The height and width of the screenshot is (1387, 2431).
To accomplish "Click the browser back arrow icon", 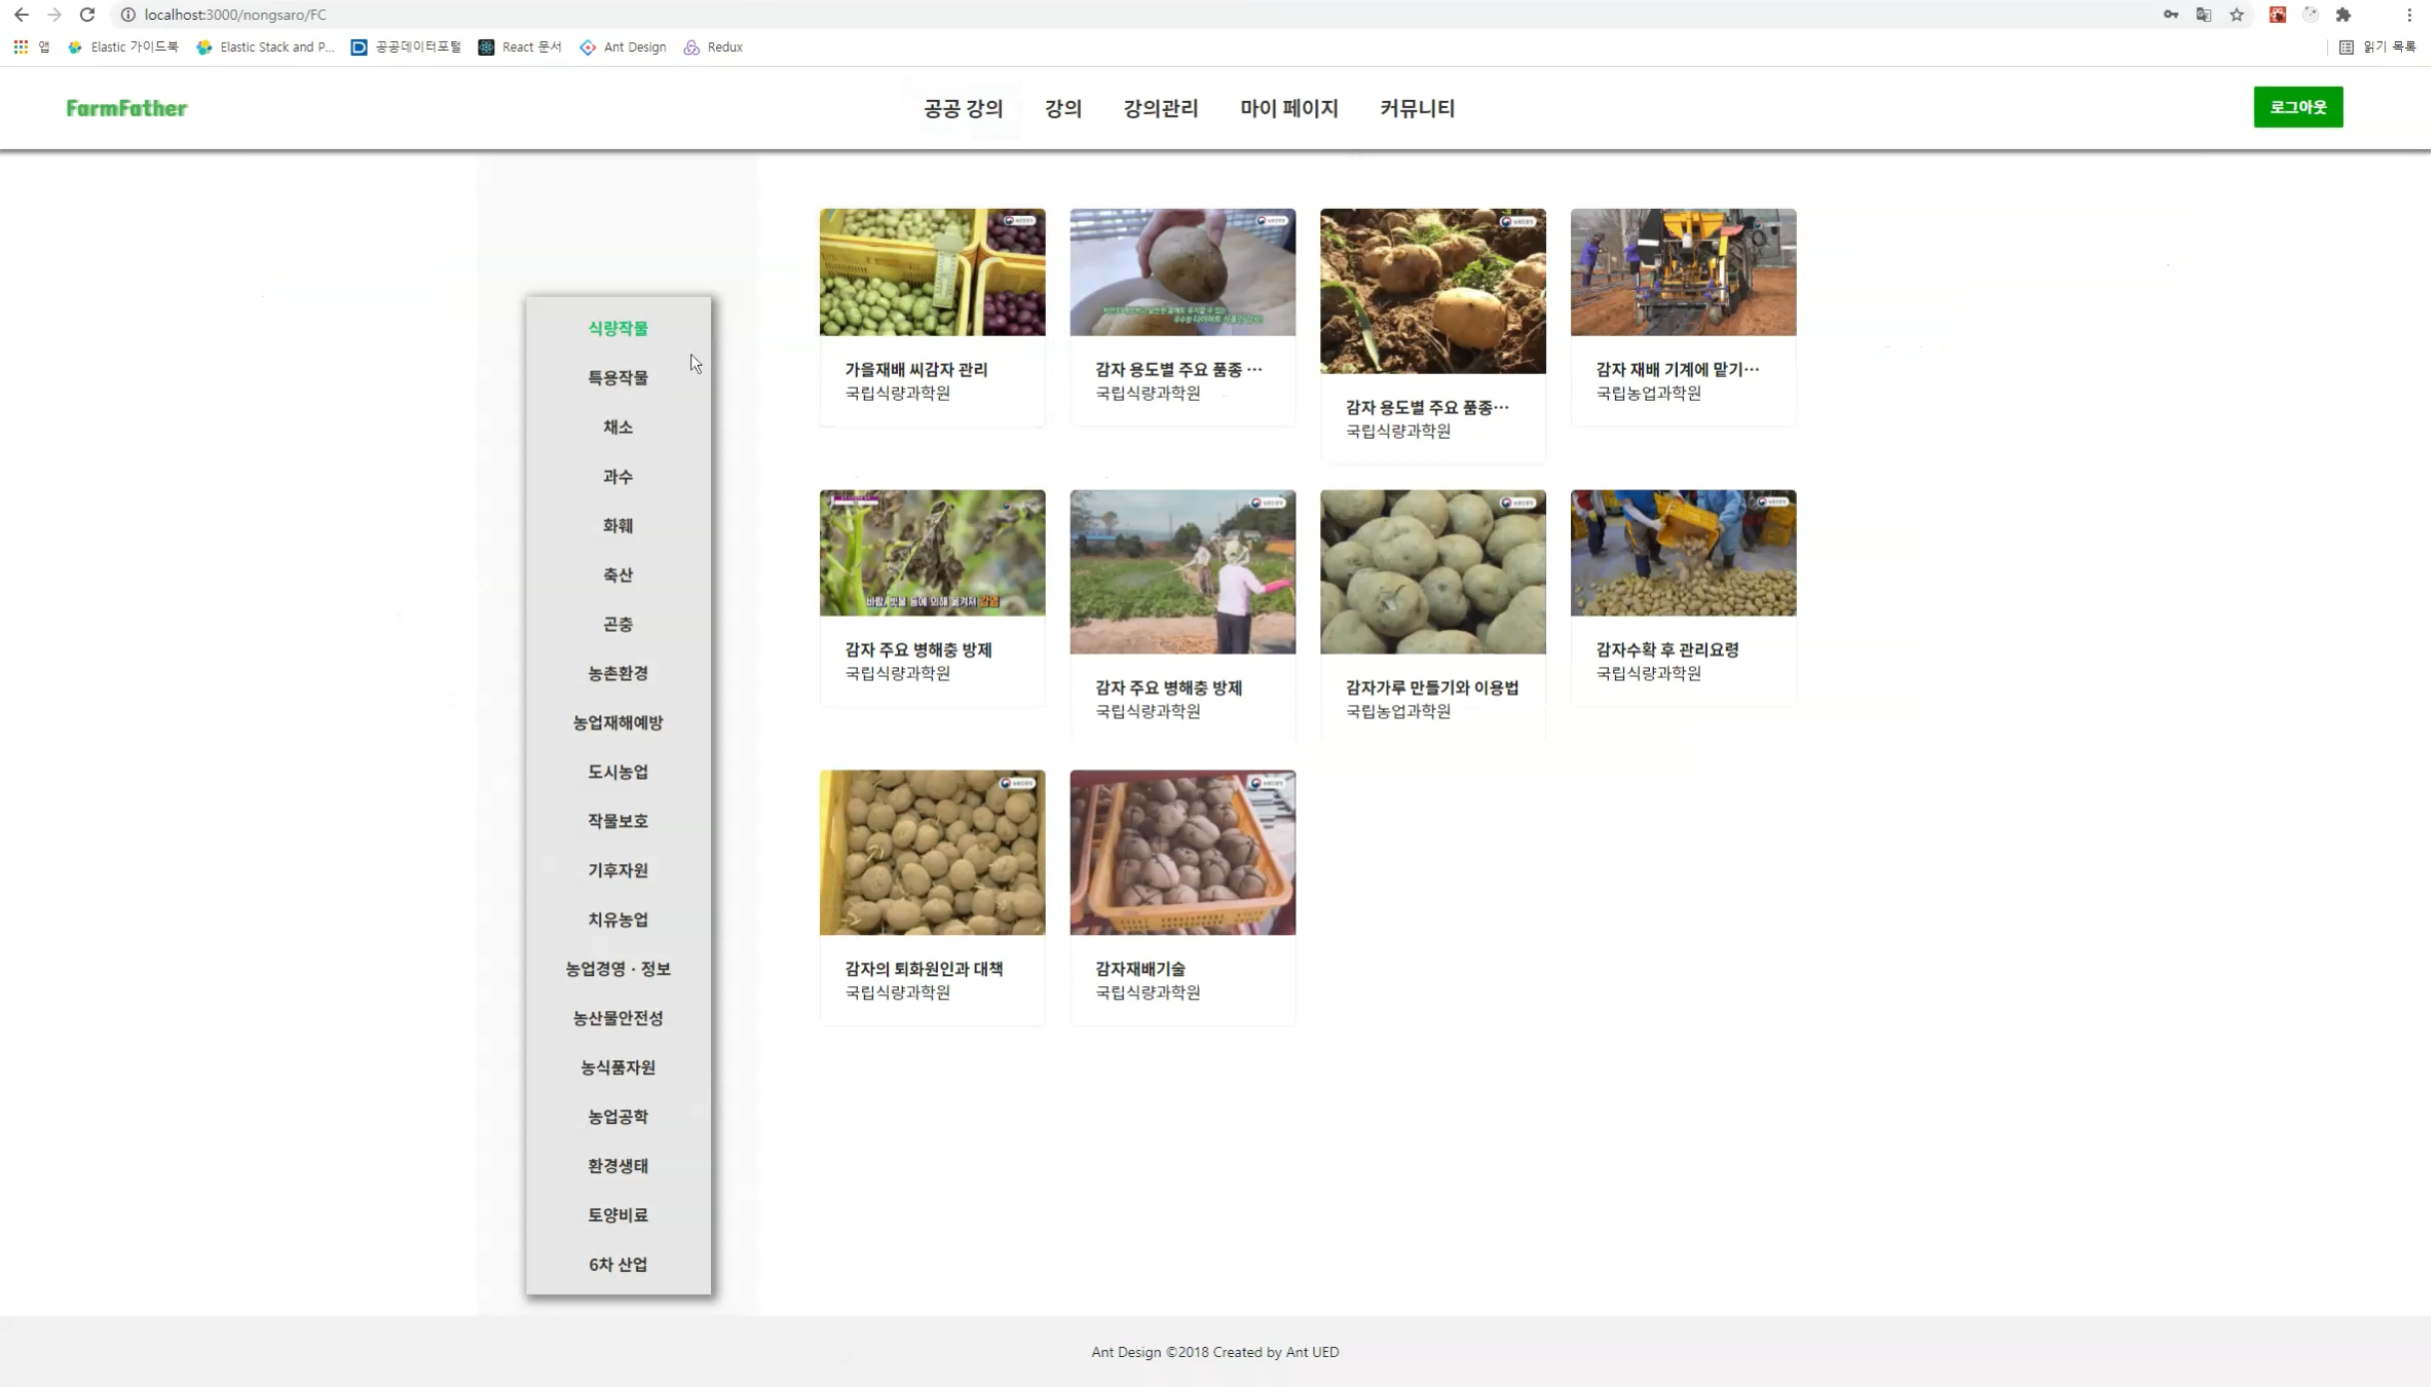I will pyautogui.click(x=21, y=15).
